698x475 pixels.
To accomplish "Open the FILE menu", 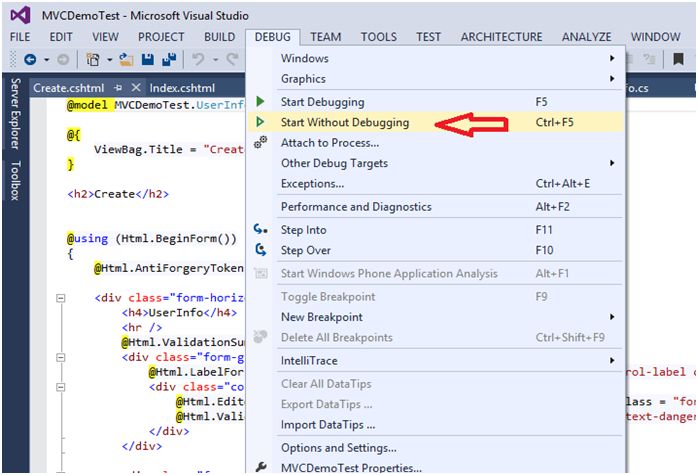I will click(20, 37).
